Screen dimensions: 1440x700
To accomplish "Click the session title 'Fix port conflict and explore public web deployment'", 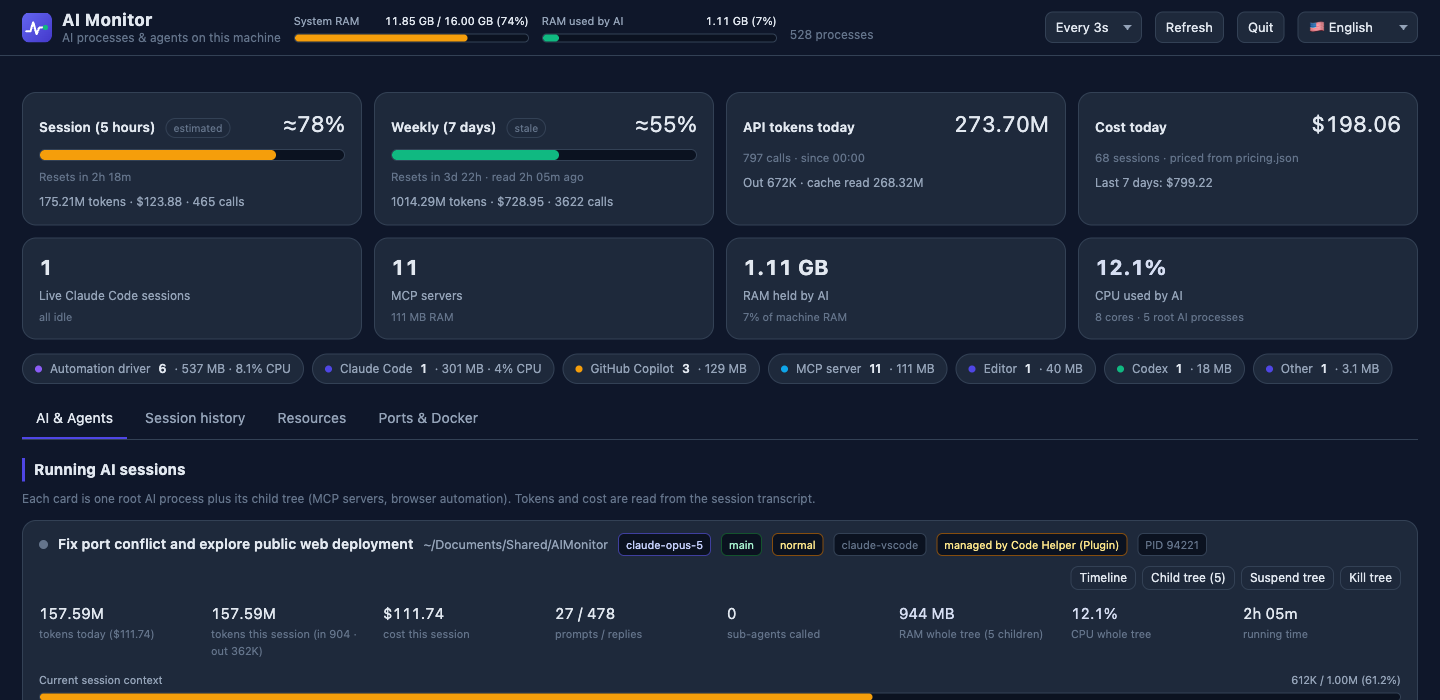I will [236, 544].
